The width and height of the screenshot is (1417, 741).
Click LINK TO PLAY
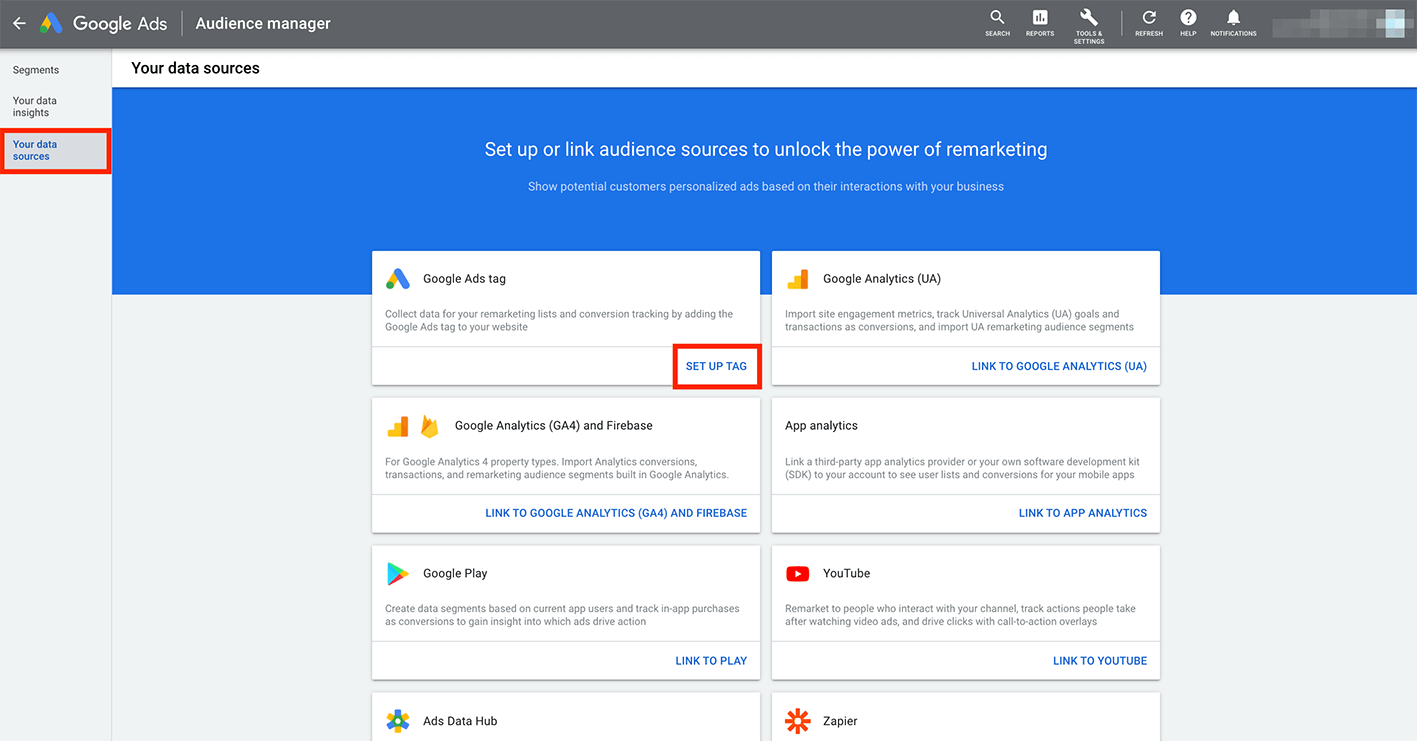click(711, 661)
